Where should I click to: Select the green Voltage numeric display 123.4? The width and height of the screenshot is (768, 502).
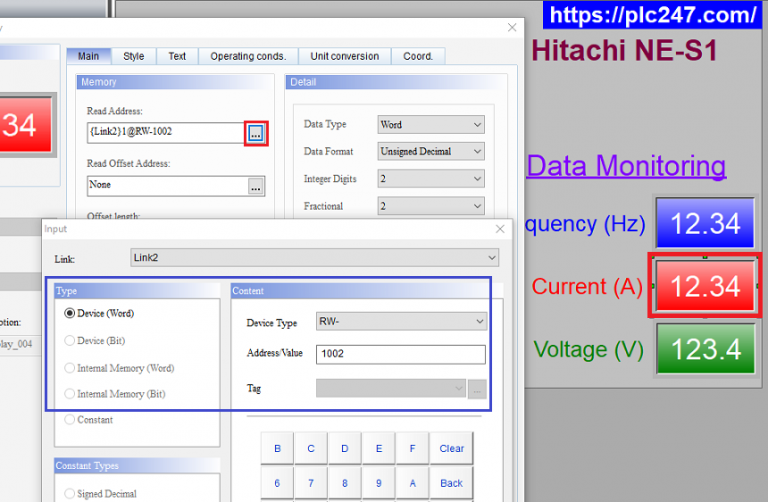705,349
